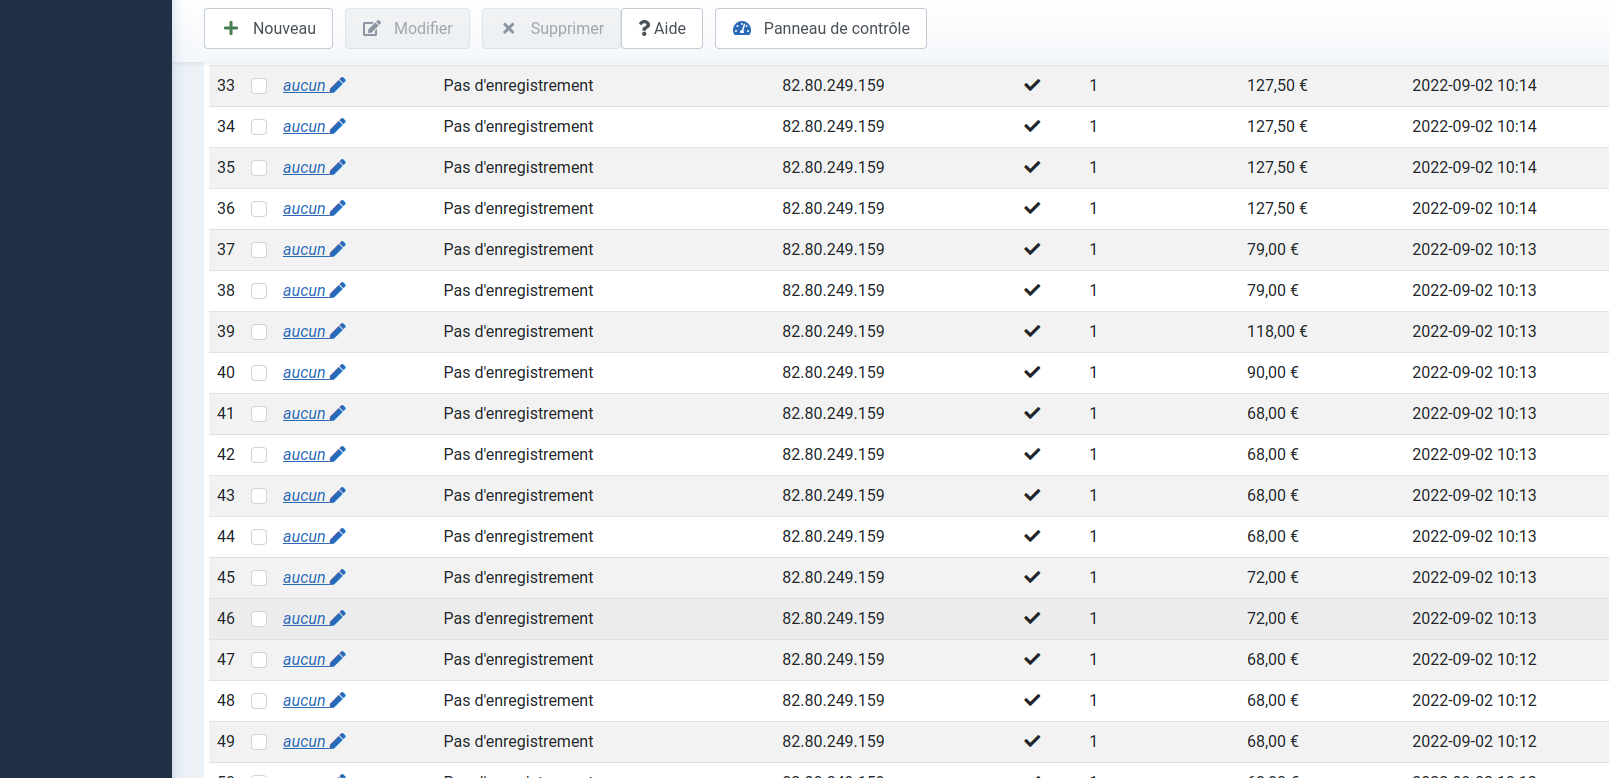Tick the checkbox for row 39
Viewport: 1609px width, 778px height.
259,332
